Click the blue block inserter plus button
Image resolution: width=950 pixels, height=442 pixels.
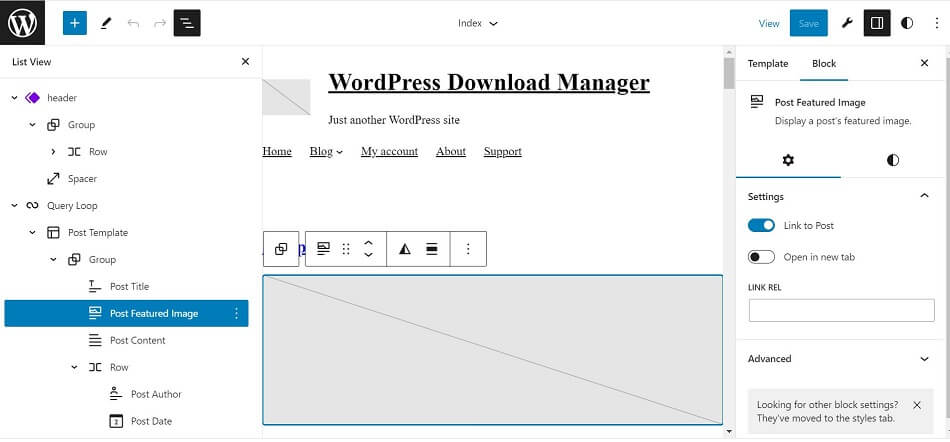click(x=75, y=23)
